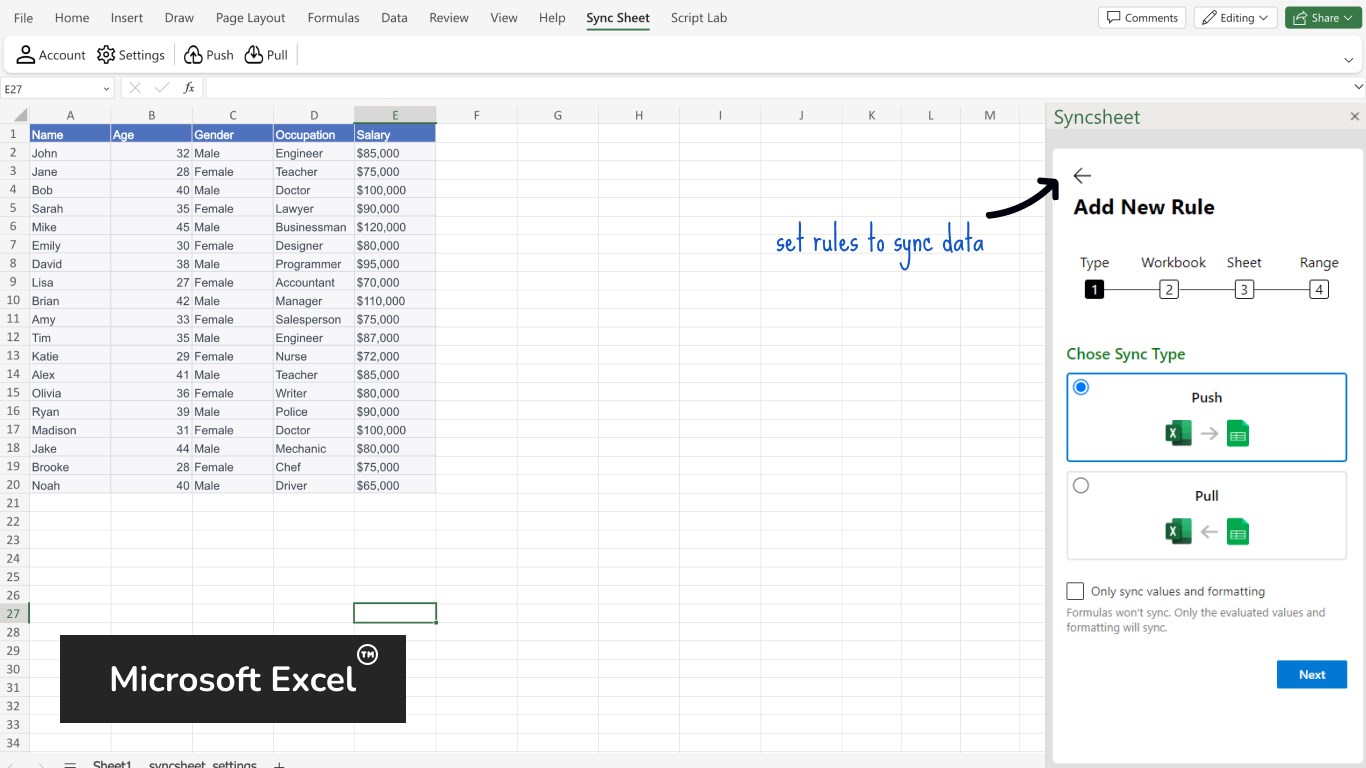The image size is (1366, 768).
Task: Switch to the Insert tab
Action: 127,18
